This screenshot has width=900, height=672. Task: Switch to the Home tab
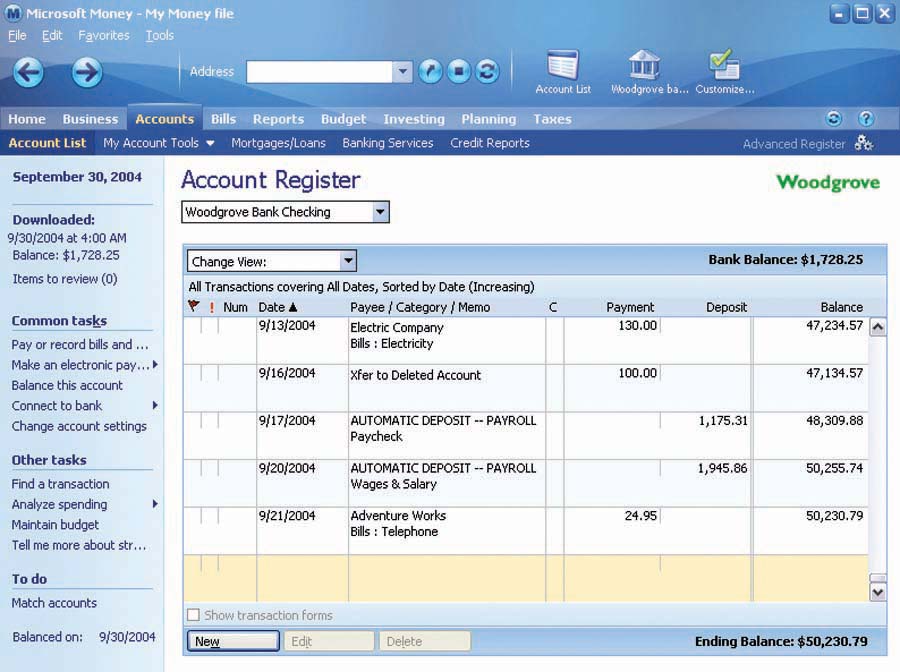[26, 119]
